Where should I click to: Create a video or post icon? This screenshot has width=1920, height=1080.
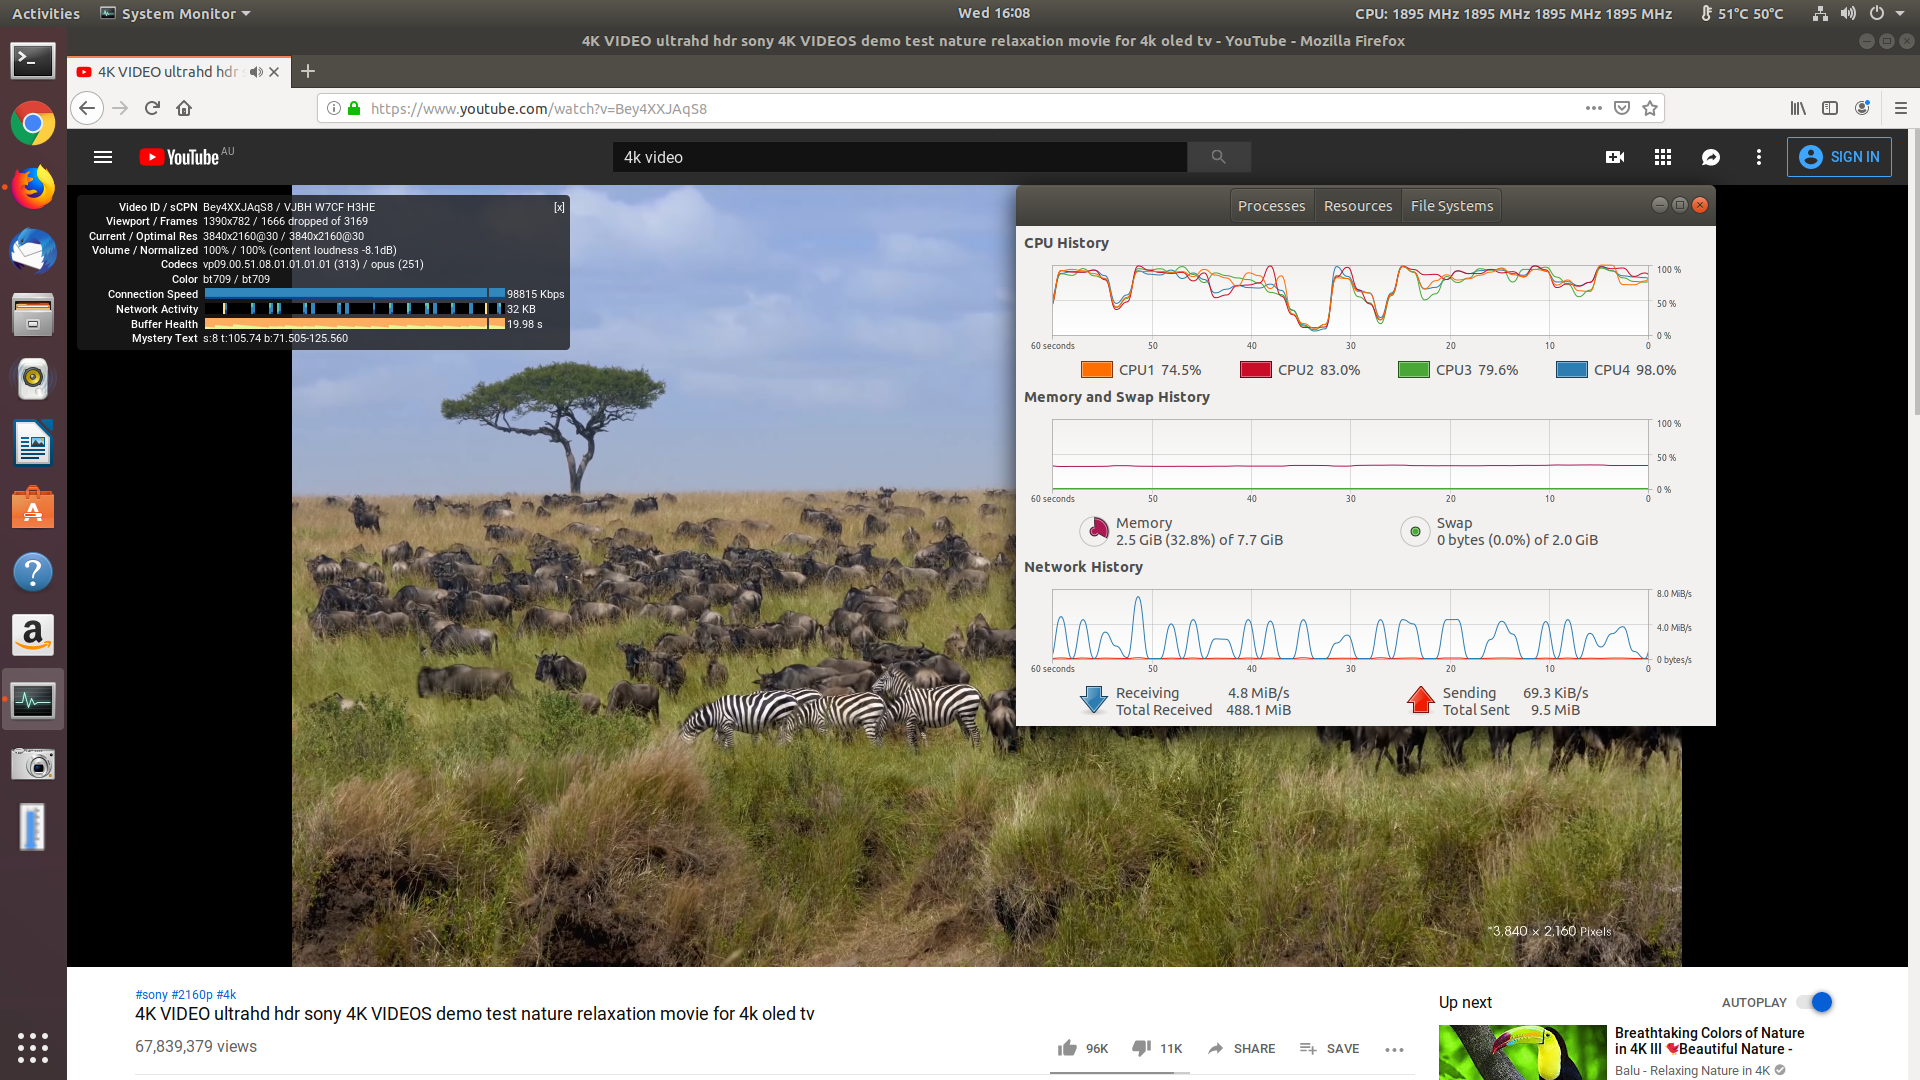[x=1615, y=157]
